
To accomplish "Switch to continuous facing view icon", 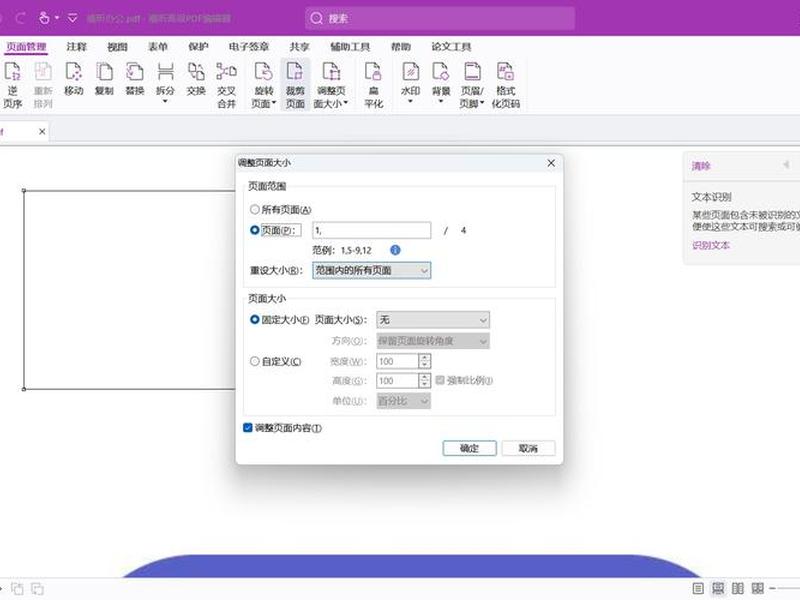I will pos(758,588).
